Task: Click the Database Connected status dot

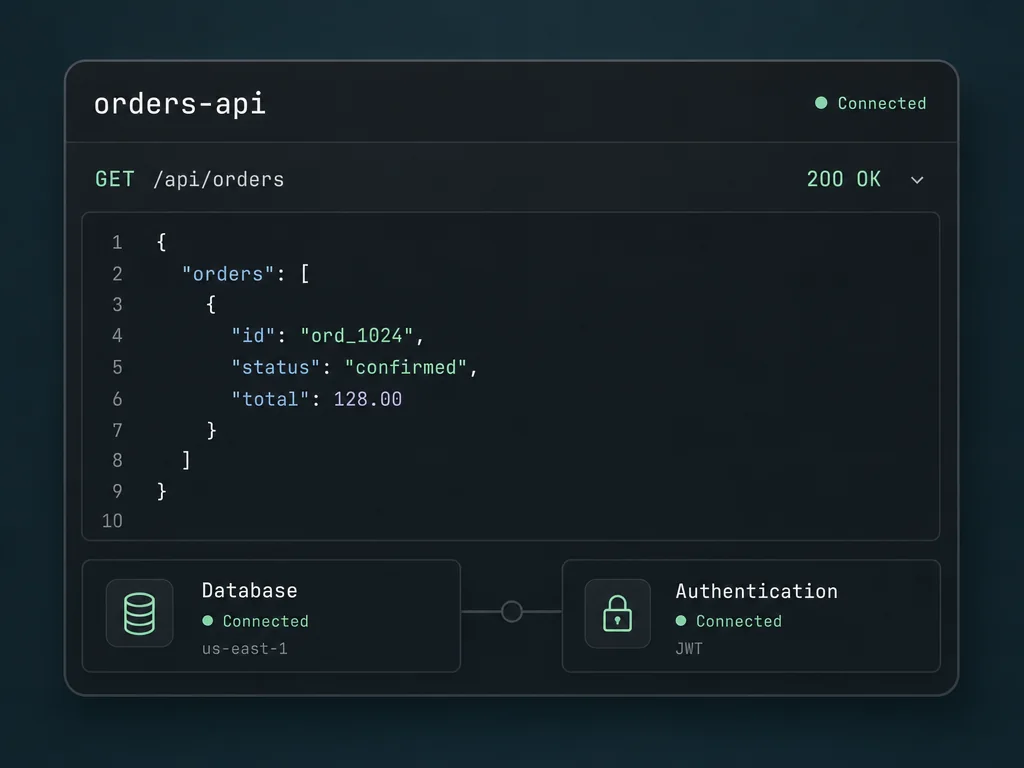Action: tap(208, 620)
